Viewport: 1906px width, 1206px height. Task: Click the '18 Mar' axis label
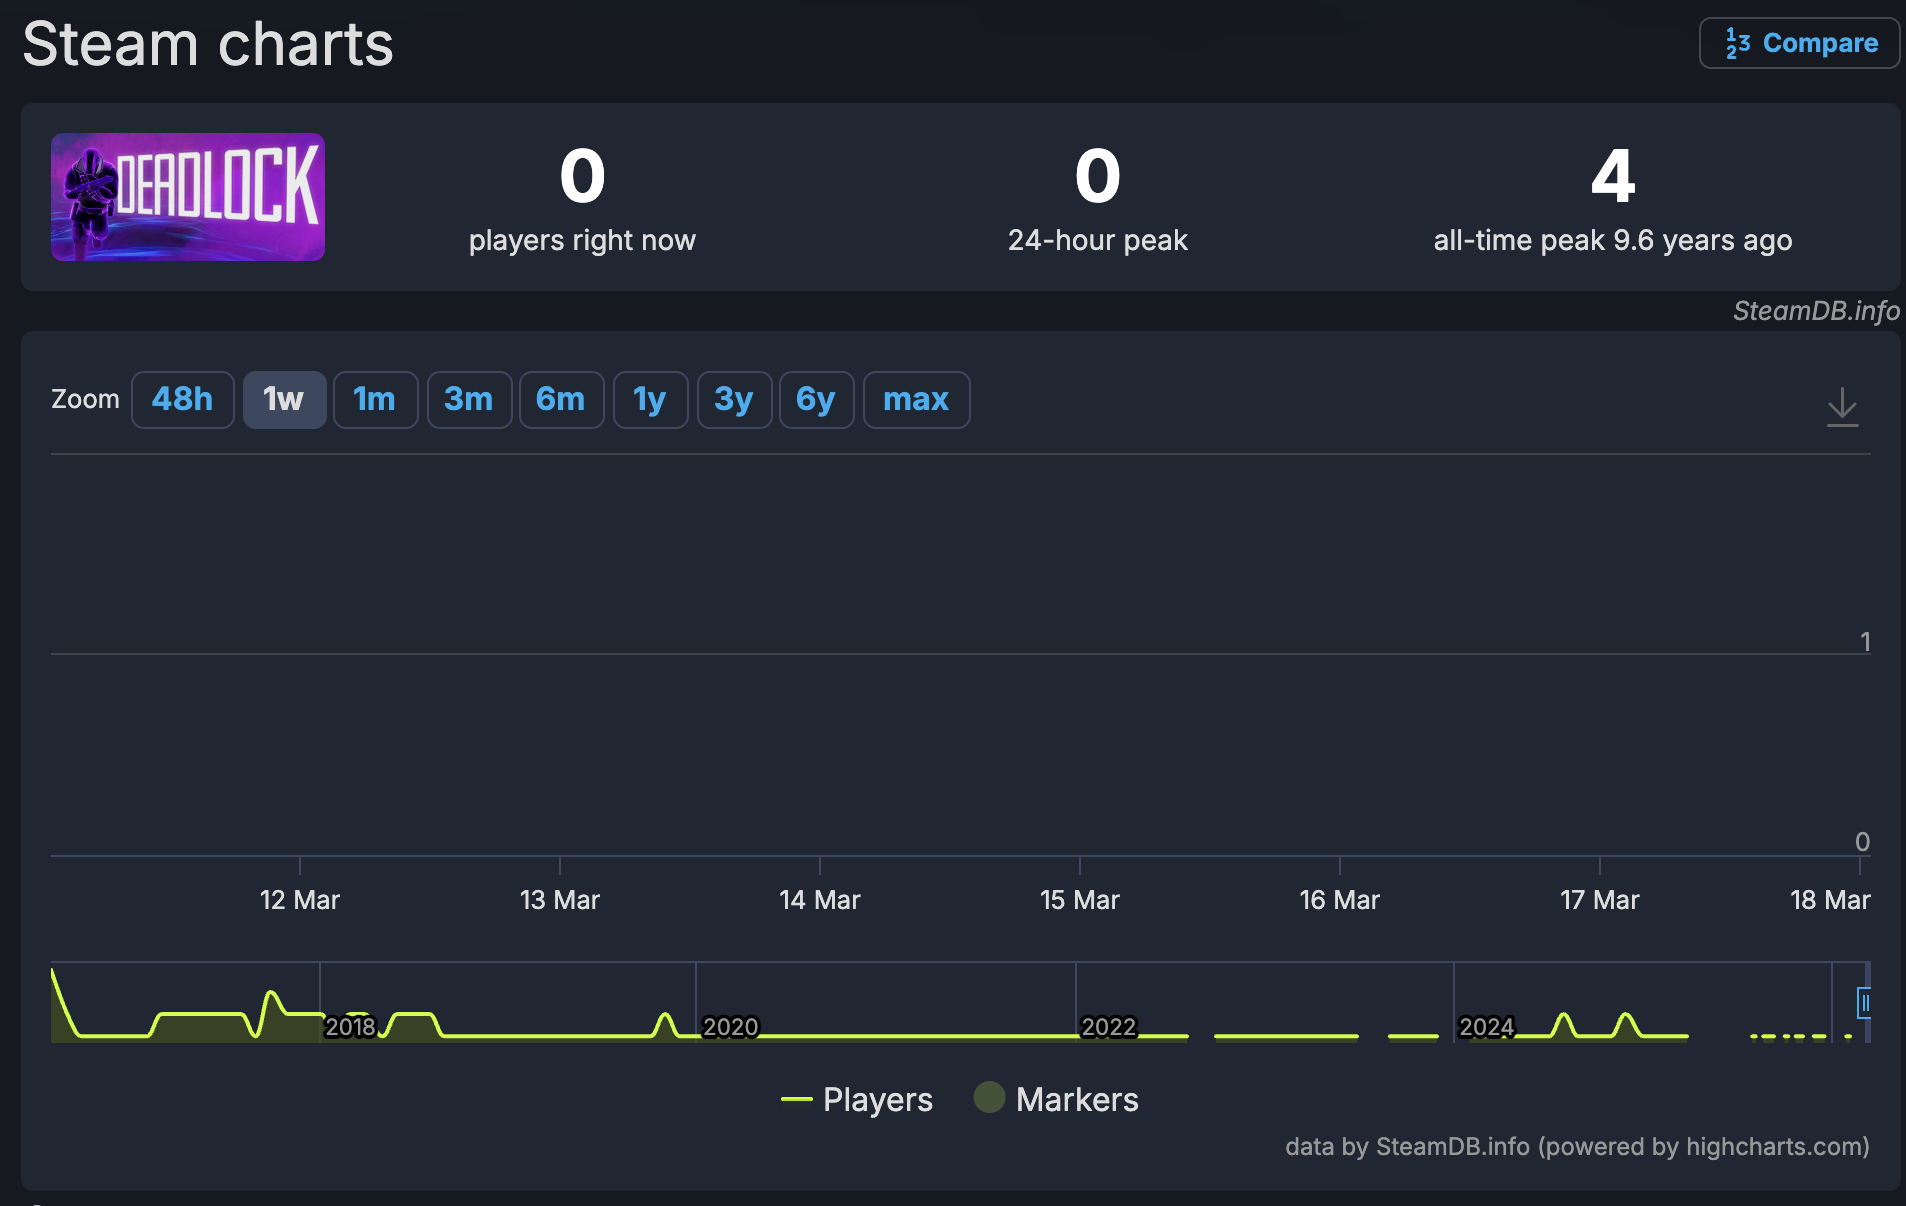[1830, 900]
